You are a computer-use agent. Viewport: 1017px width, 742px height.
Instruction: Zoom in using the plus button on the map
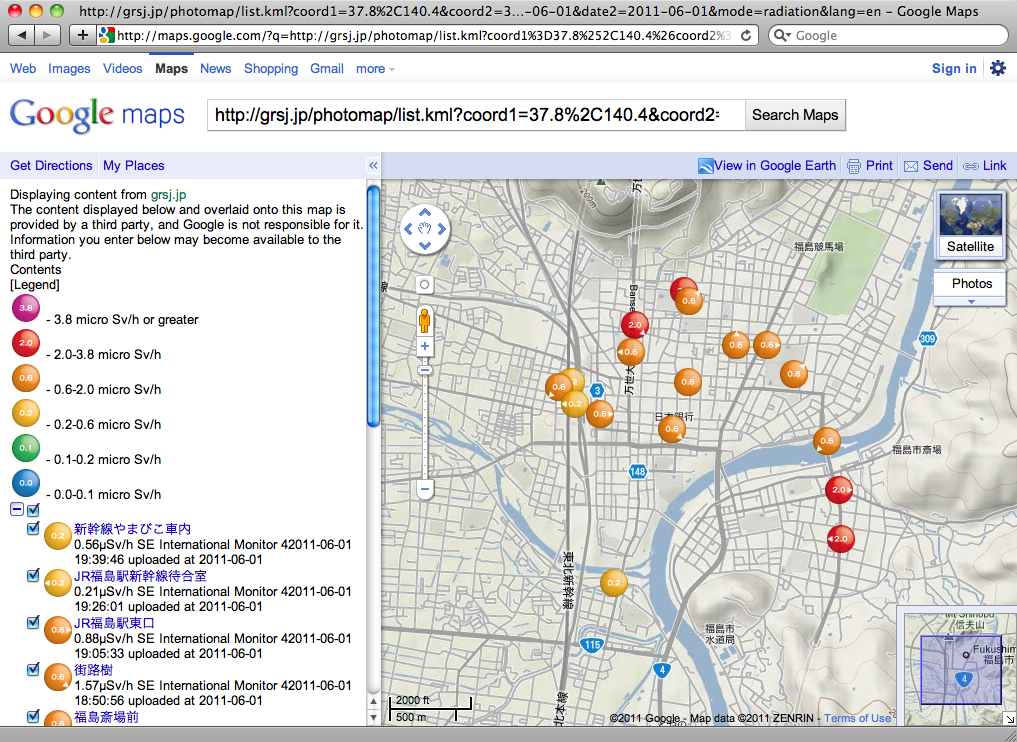point(424,344)
